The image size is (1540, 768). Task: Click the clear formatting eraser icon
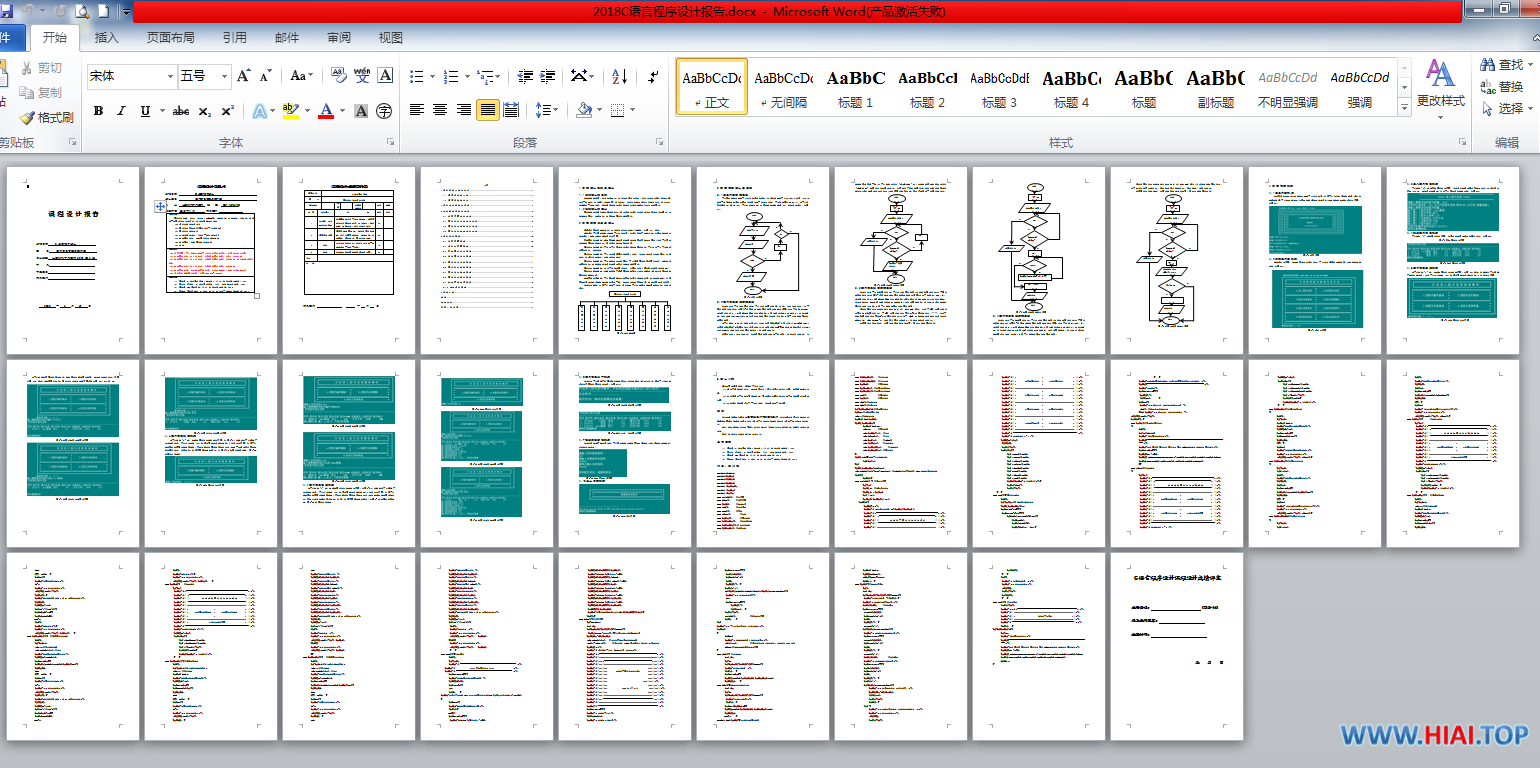tap(338, 76)
